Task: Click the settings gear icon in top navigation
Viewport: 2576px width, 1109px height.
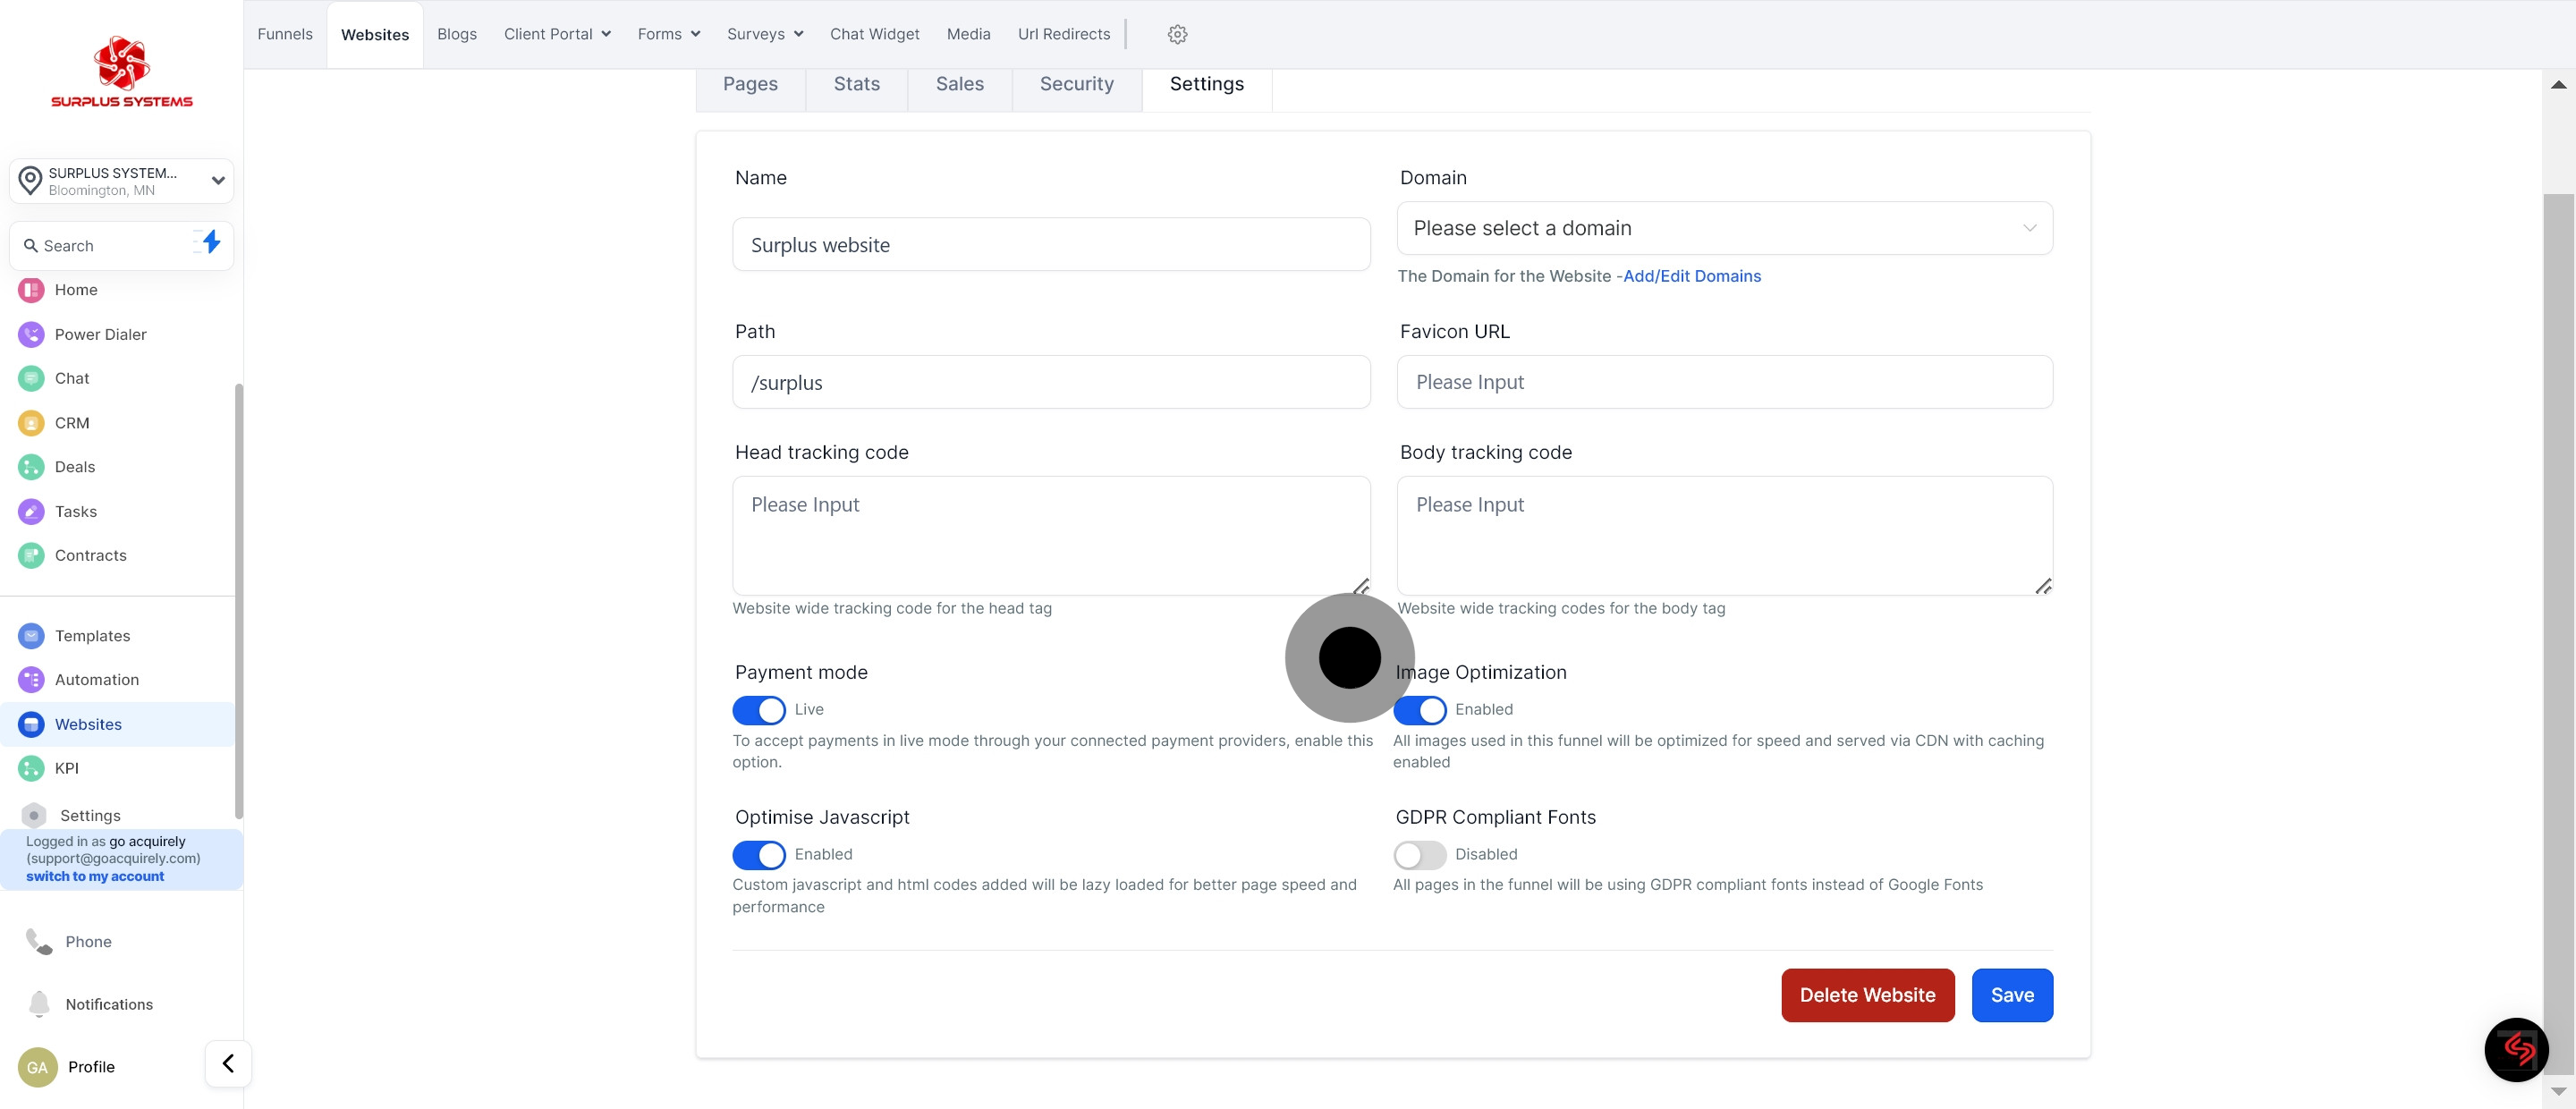Action: click(x=1177, y=34)
